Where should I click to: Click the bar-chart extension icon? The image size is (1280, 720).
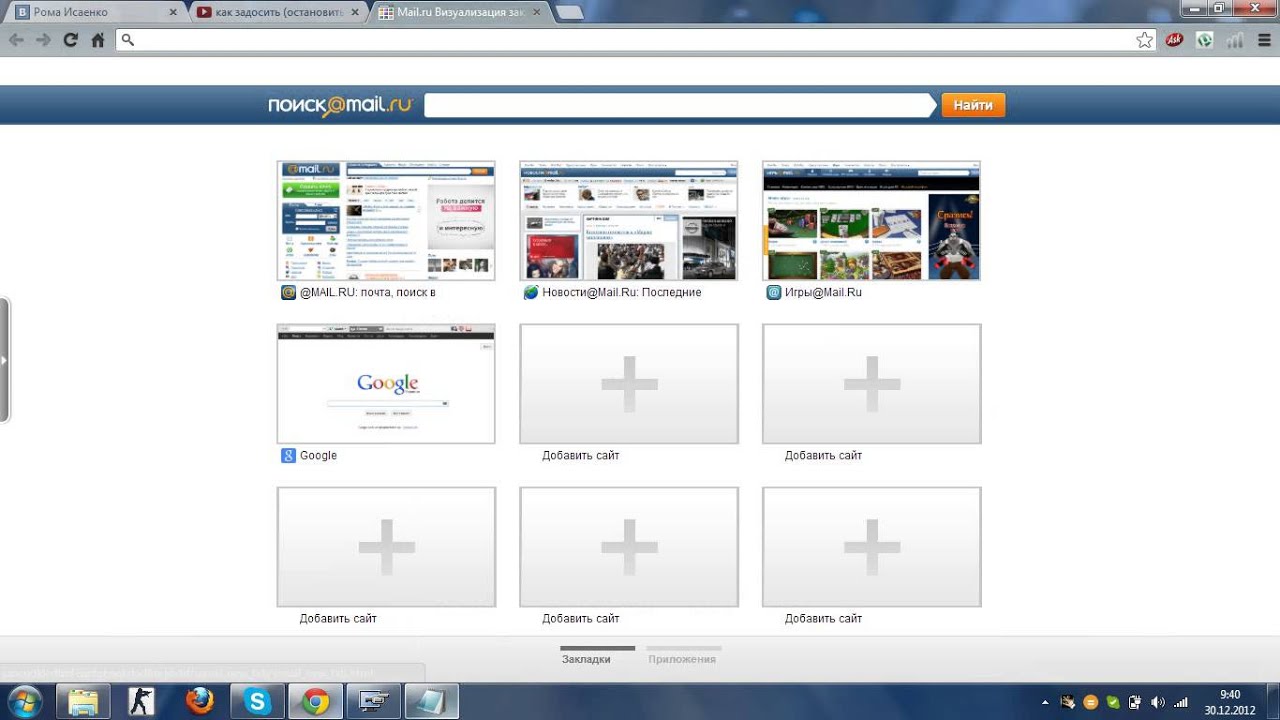(x=1235, y=40)
